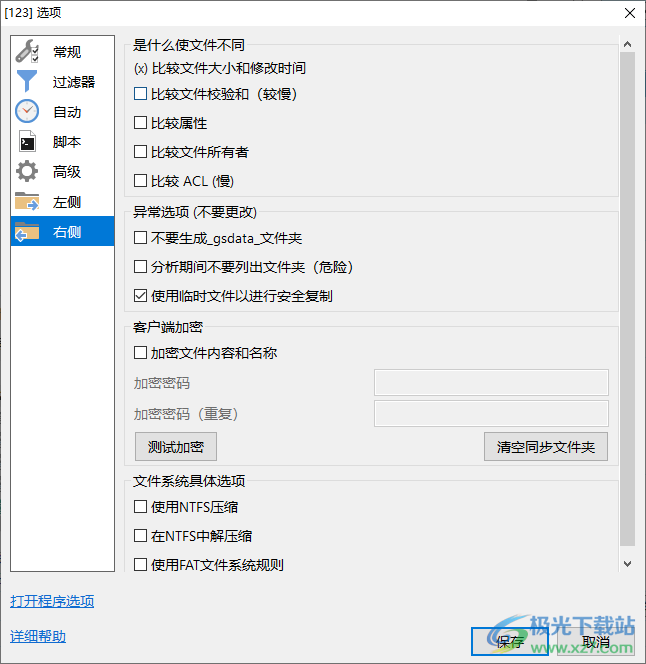The width and height of the screenshot is (646, 664).
Task: Enable 比较文件校验和（较慢）checkbox
Action: [140, 94]
